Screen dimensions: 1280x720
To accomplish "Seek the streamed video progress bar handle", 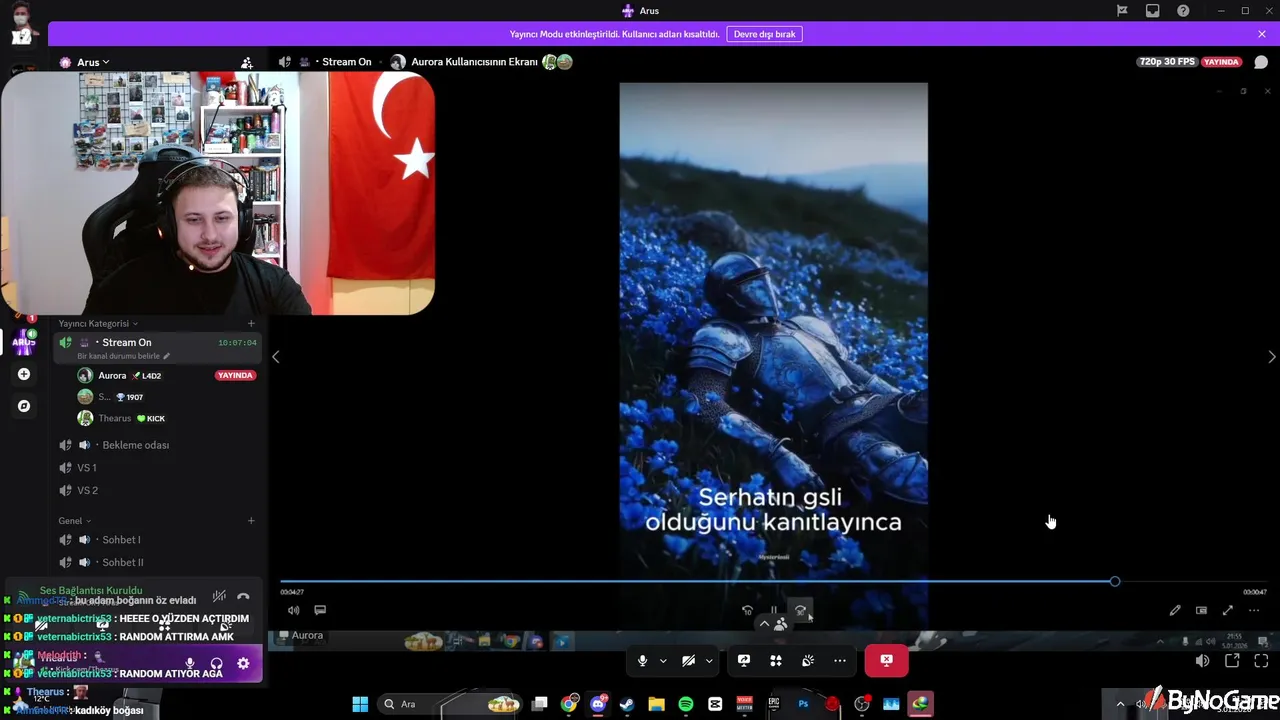I will coord(1115,581).
